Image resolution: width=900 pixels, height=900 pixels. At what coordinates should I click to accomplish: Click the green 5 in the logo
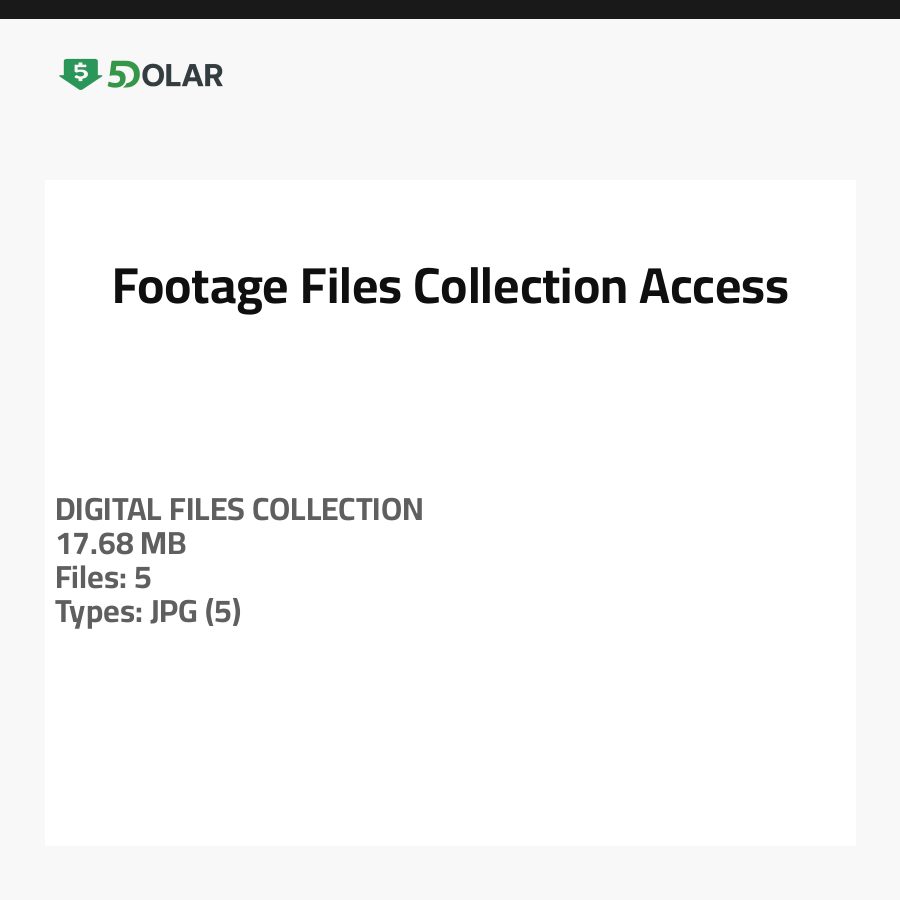click(116, 75)
